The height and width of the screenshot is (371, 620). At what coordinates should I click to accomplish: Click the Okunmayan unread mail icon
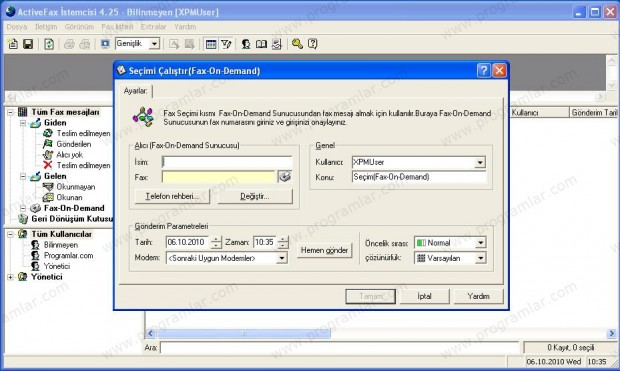[x=48, y=187]
